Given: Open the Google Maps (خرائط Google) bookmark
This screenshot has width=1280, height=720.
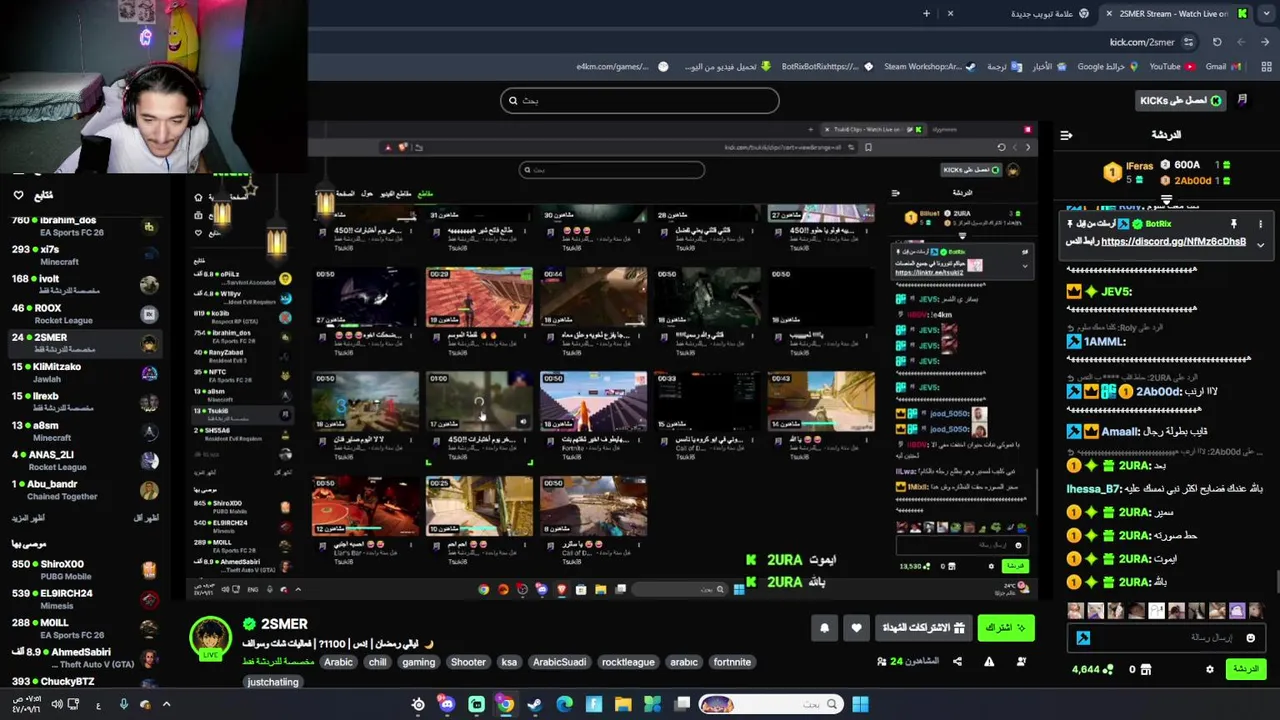Looking at the screenshot, I should [1107, 67].
